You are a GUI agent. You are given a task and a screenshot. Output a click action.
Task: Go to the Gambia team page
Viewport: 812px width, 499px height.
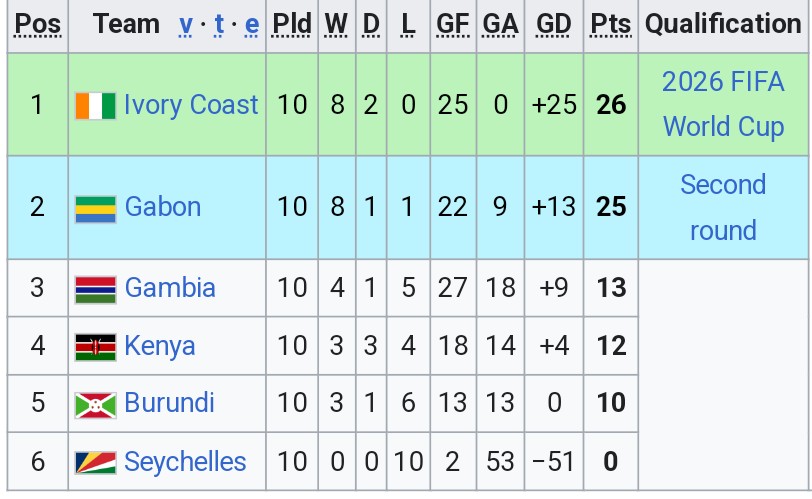(x=170, y=288)
